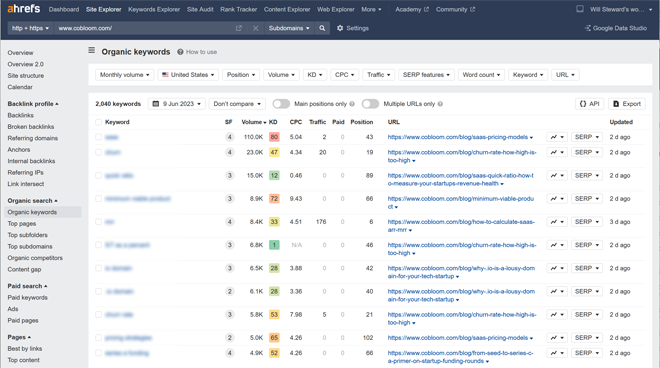The height and width of the screenshot is (368, 660).
Task: Sort by Volume column header
Action: (x=254, y=122)
